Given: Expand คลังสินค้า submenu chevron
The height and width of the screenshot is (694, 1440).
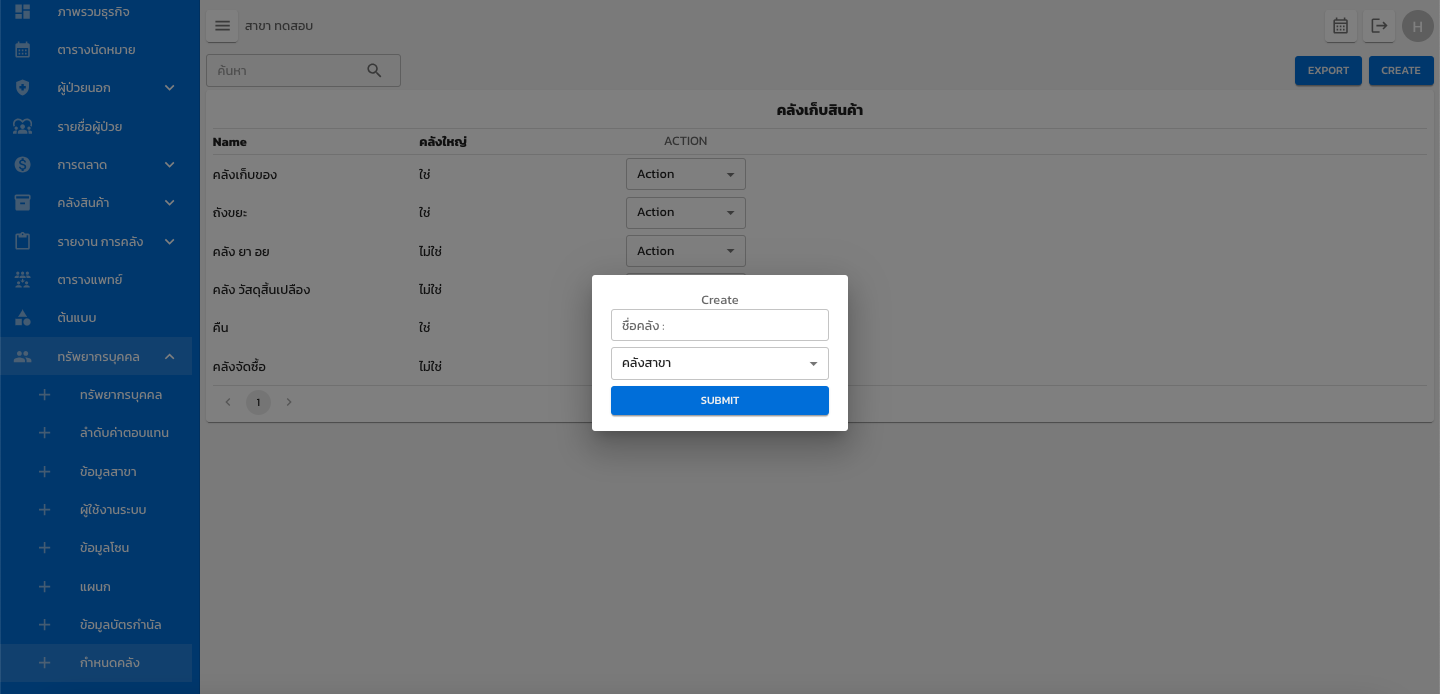Looking at the screenshot, I should coord(170,203).
